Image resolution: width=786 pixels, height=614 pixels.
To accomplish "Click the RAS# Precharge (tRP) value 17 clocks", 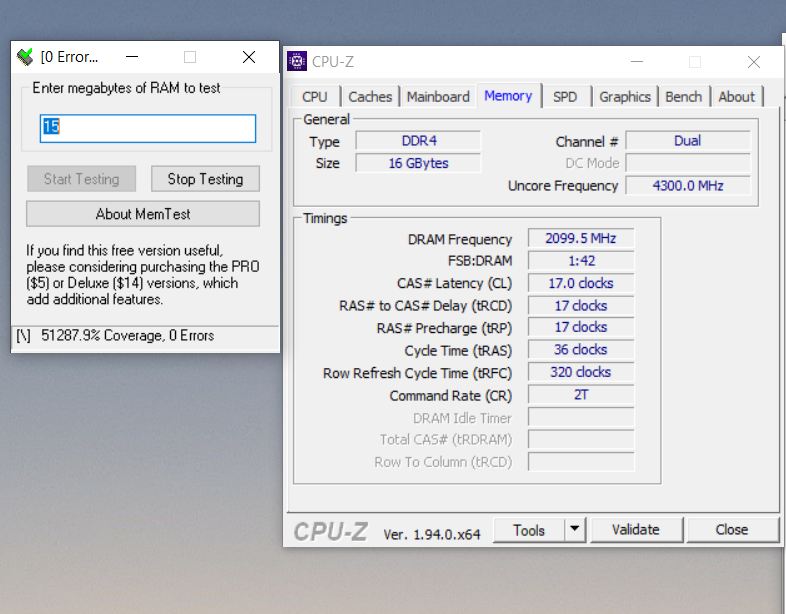I will pyautogui.click(x=581, y=327).
